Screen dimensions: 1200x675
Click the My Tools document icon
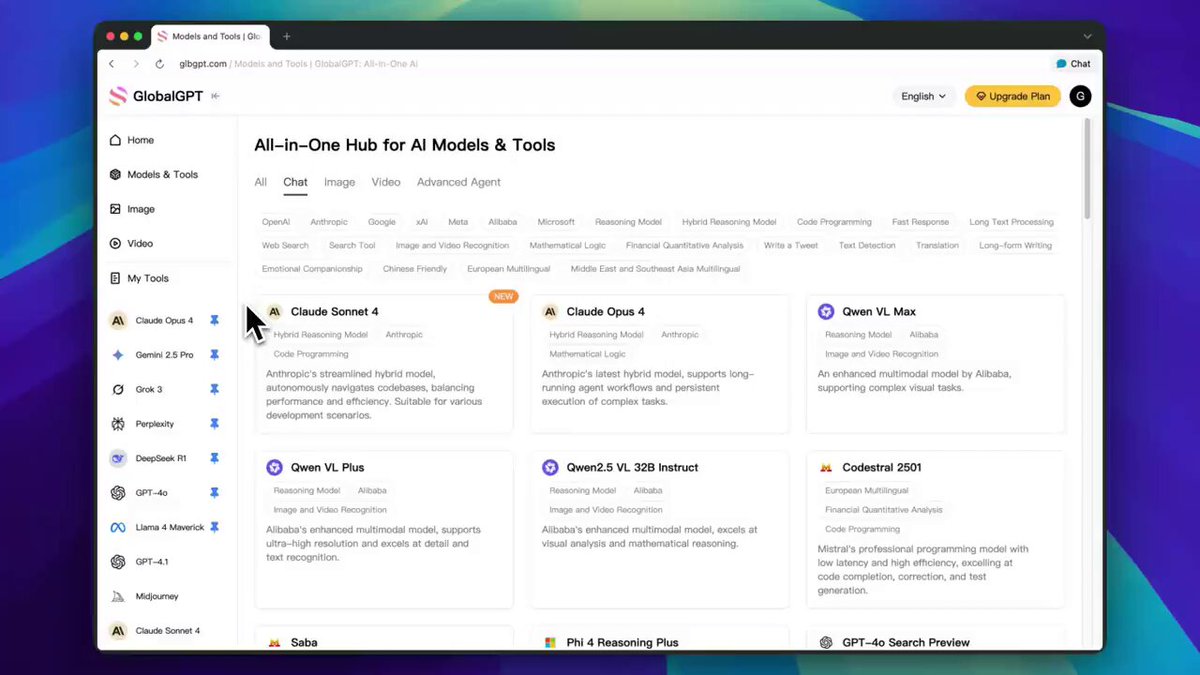click(116, 278)
